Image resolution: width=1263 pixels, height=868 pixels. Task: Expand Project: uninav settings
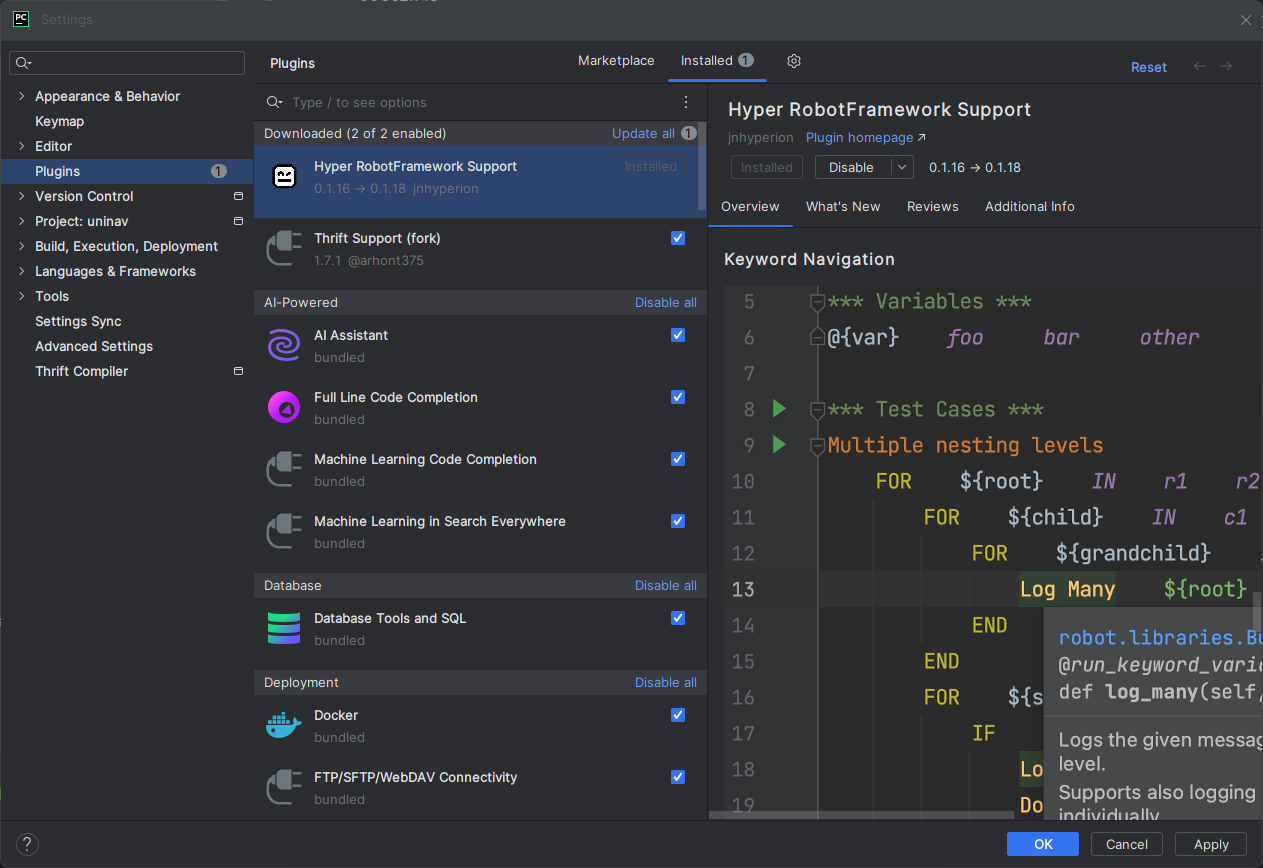[22, 221]
